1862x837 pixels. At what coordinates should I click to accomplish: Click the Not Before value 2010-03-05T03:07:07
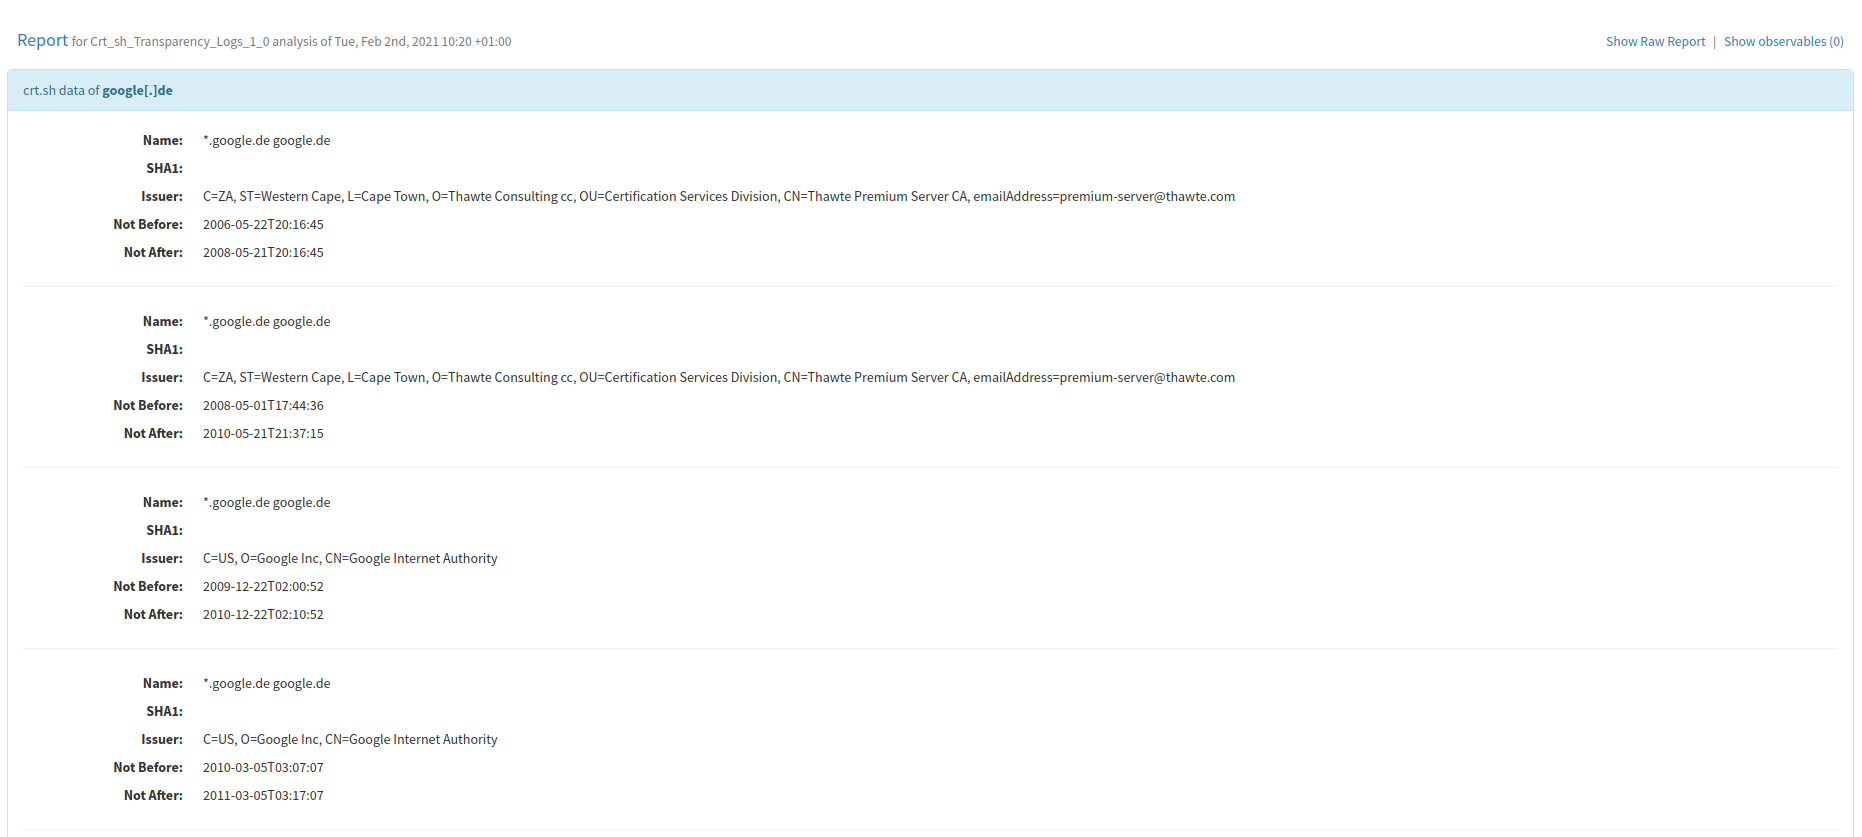[x=263, y=768]
